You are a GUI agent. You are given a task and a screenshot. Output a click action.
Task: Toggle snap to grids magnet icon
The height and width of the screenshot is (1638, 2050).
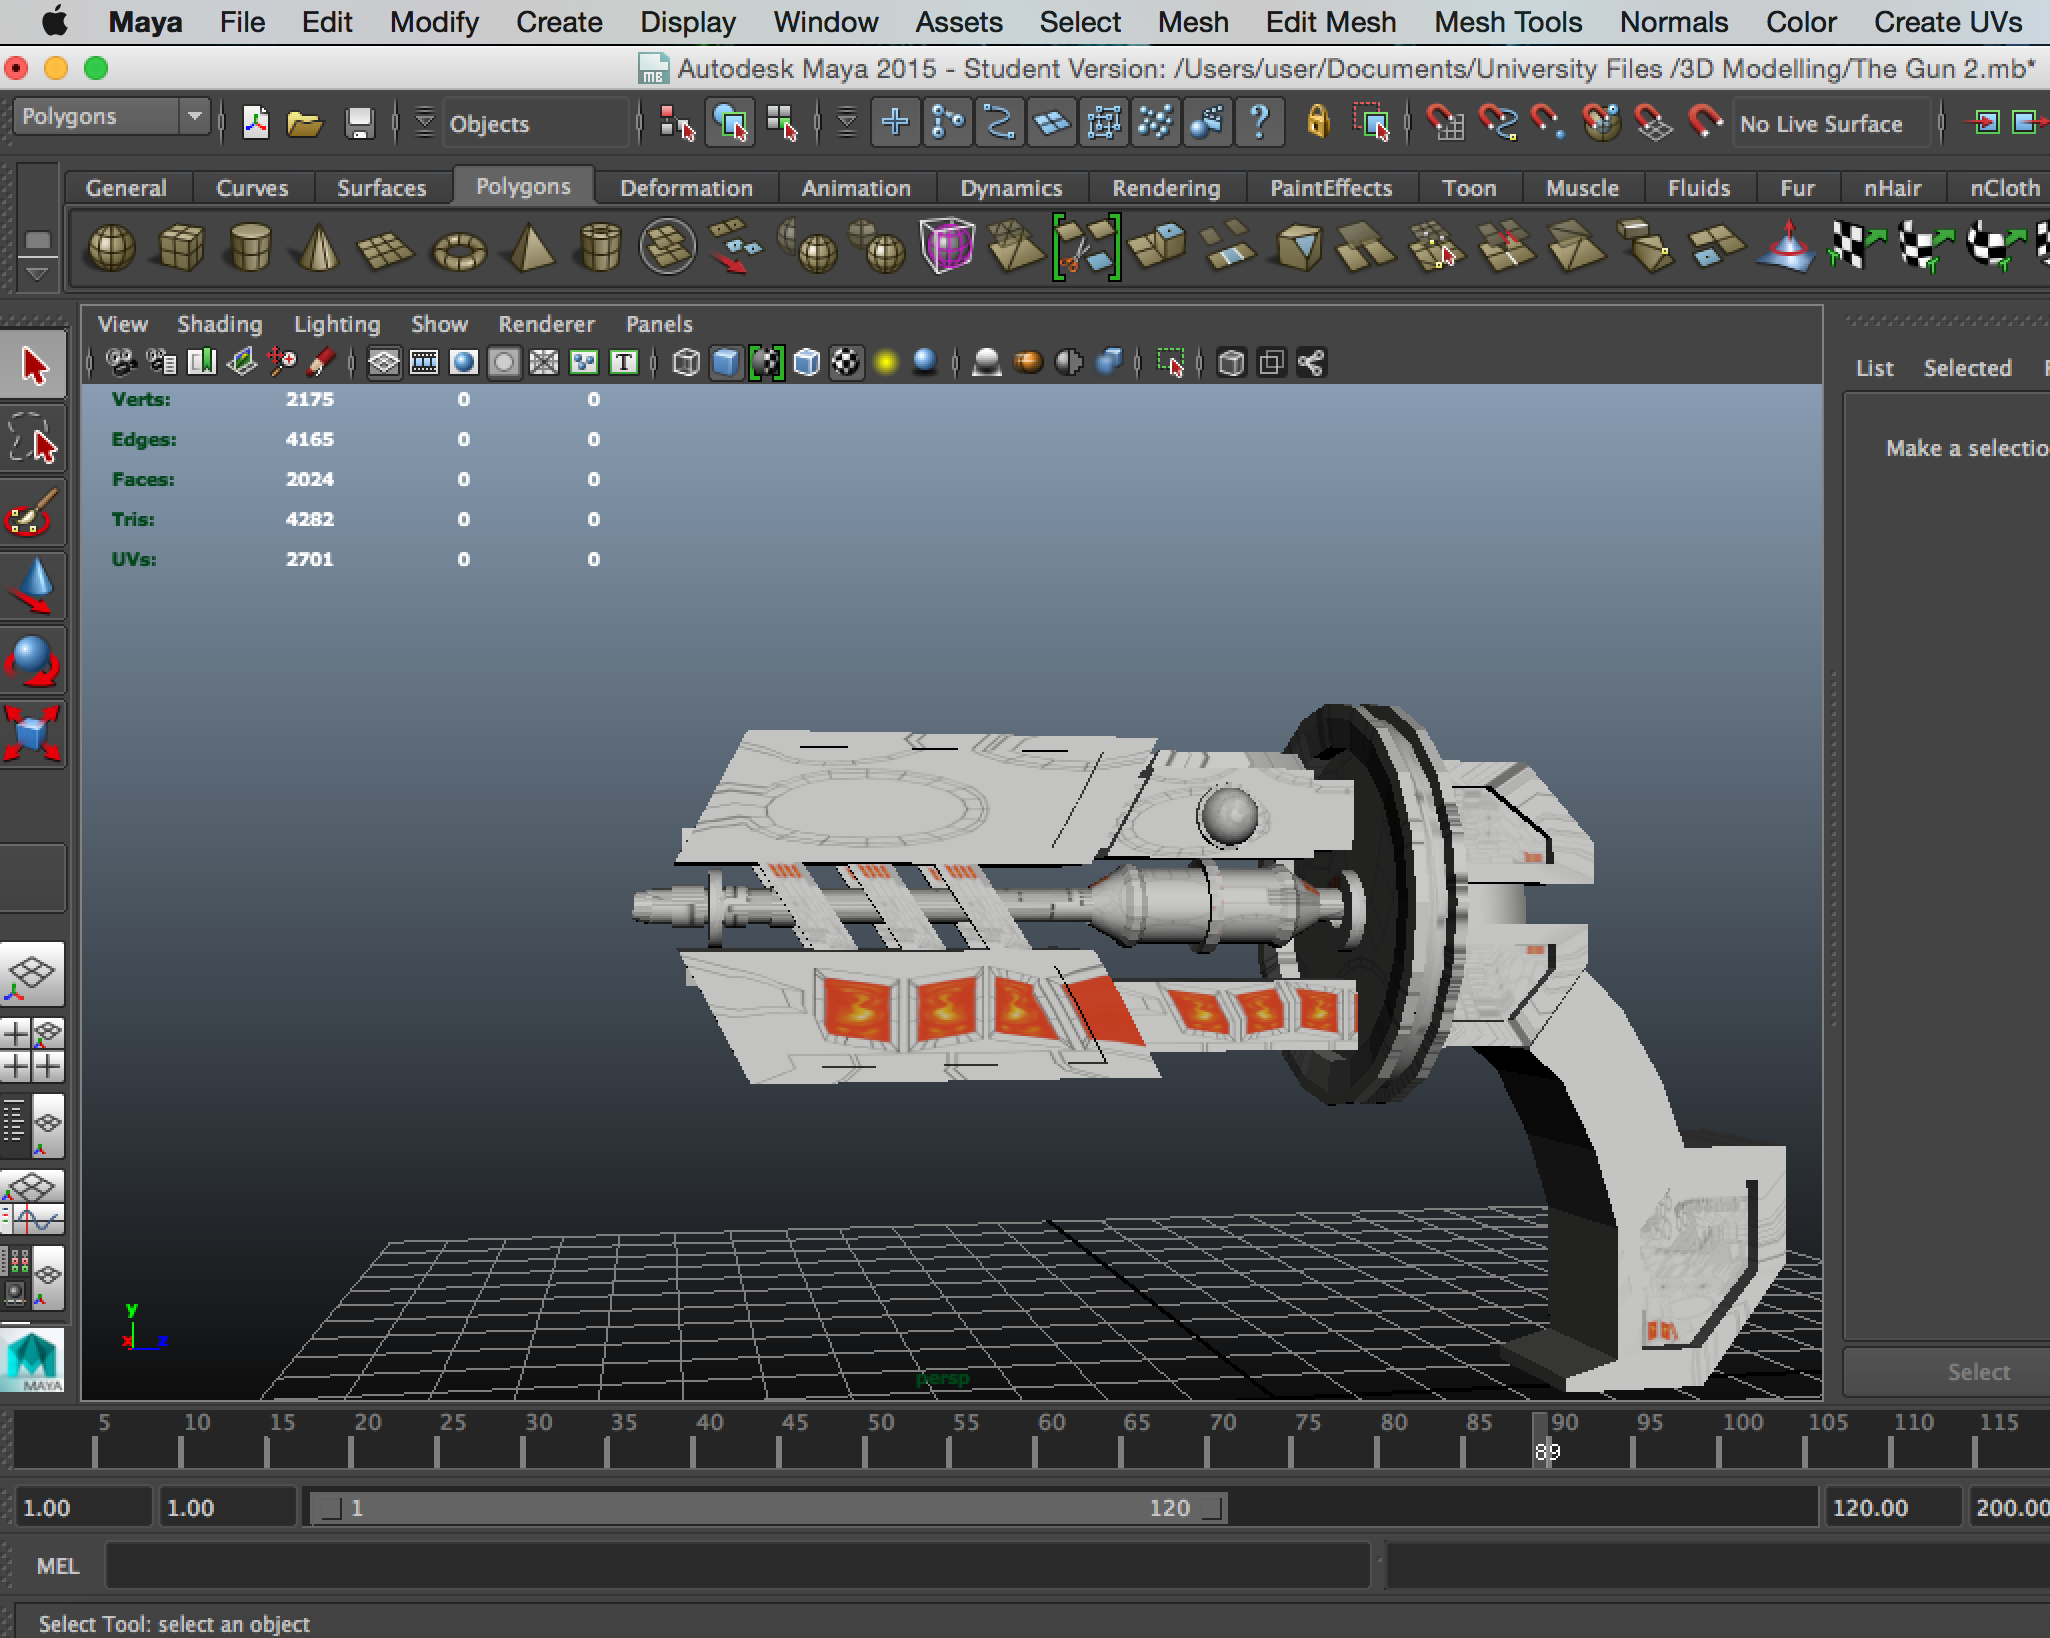click(1444, 123)
